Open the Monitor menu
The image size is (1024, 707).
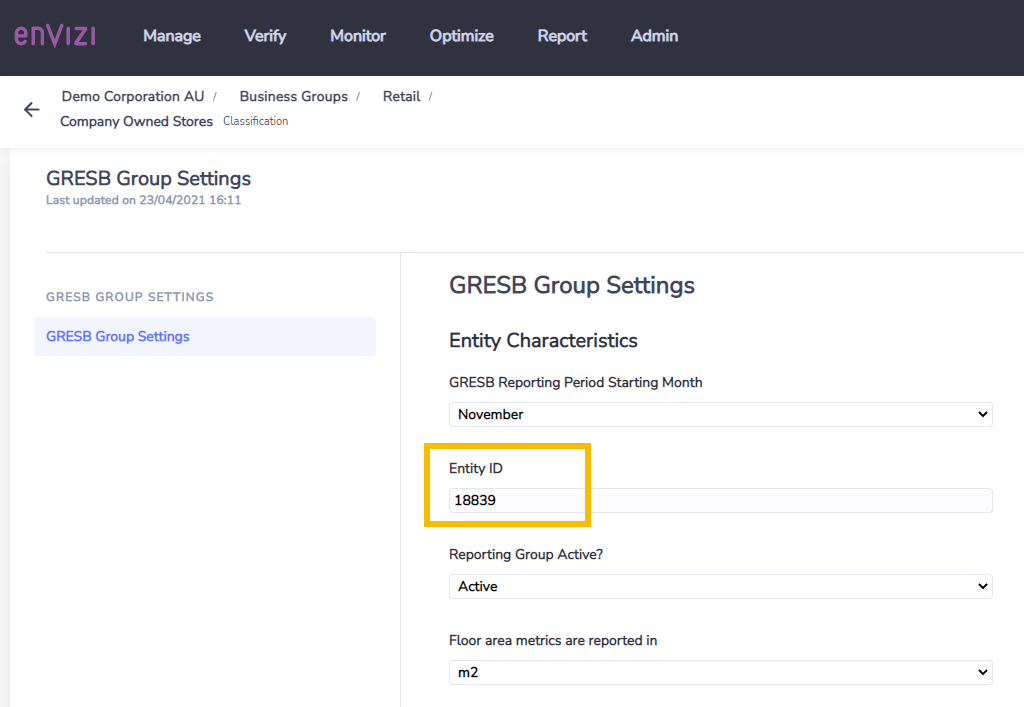(x=358, y=36)
